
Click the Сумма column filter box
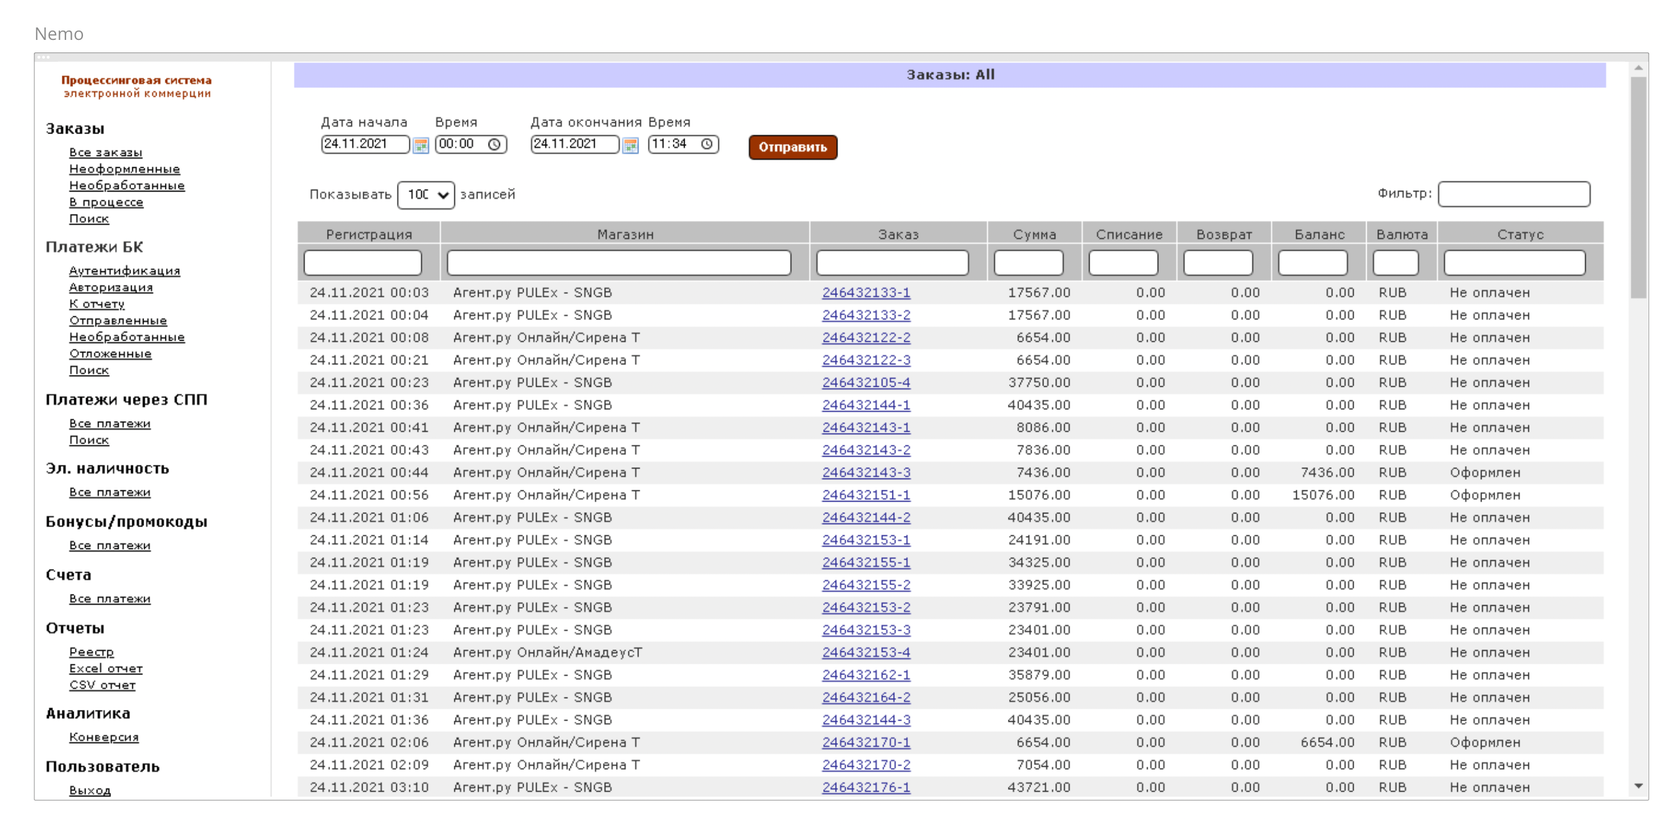(1028, 263)
